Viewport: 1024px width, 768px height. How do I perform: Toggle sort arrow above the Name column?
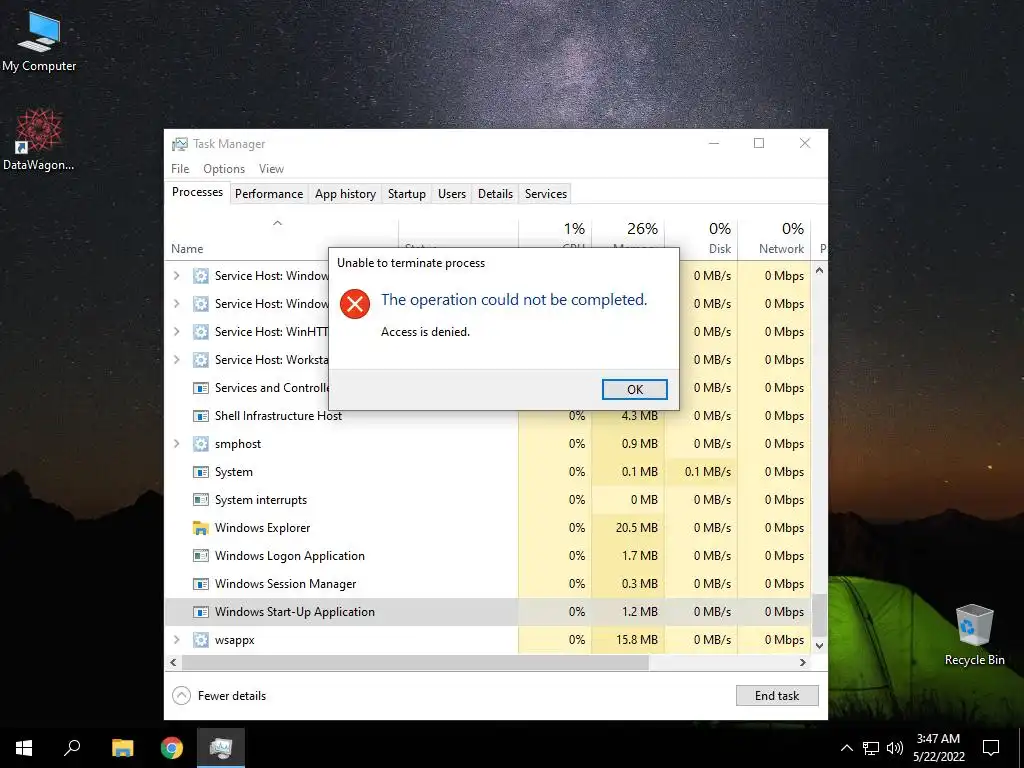pos(278,223)
